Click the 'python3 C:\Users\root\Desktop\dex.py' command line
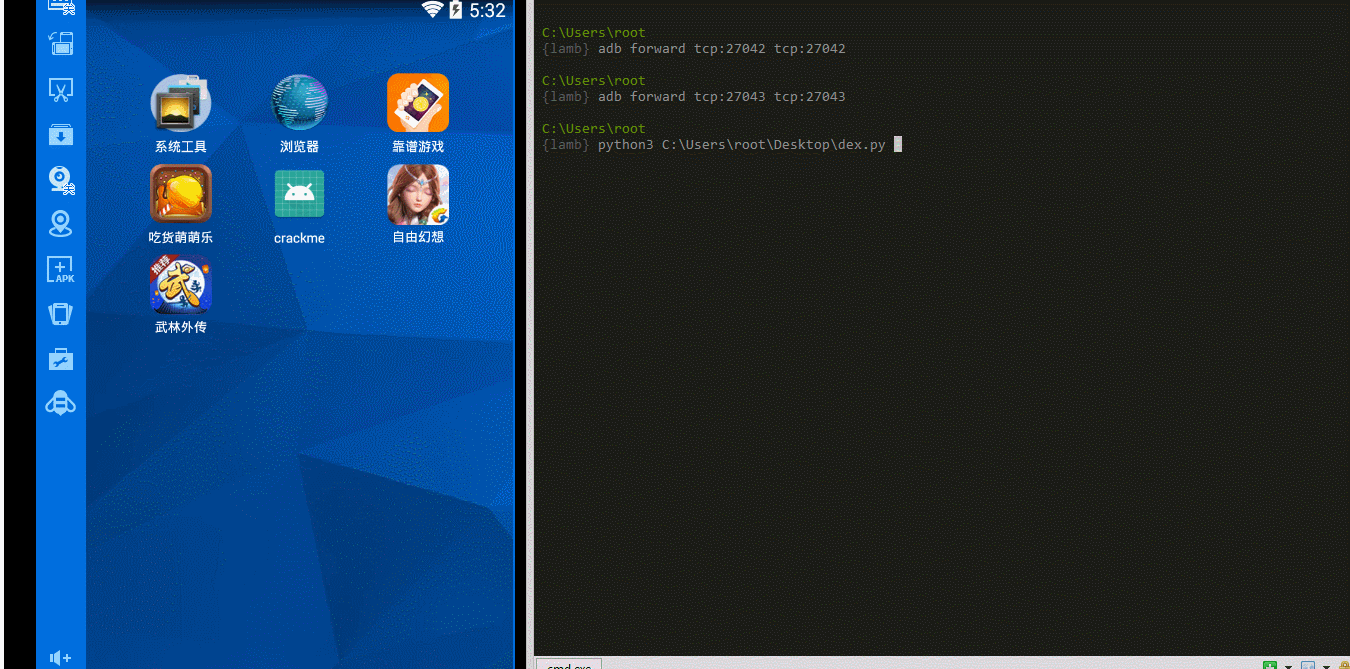The width and height of the screenshot is (1350, 669). point(741,144)
